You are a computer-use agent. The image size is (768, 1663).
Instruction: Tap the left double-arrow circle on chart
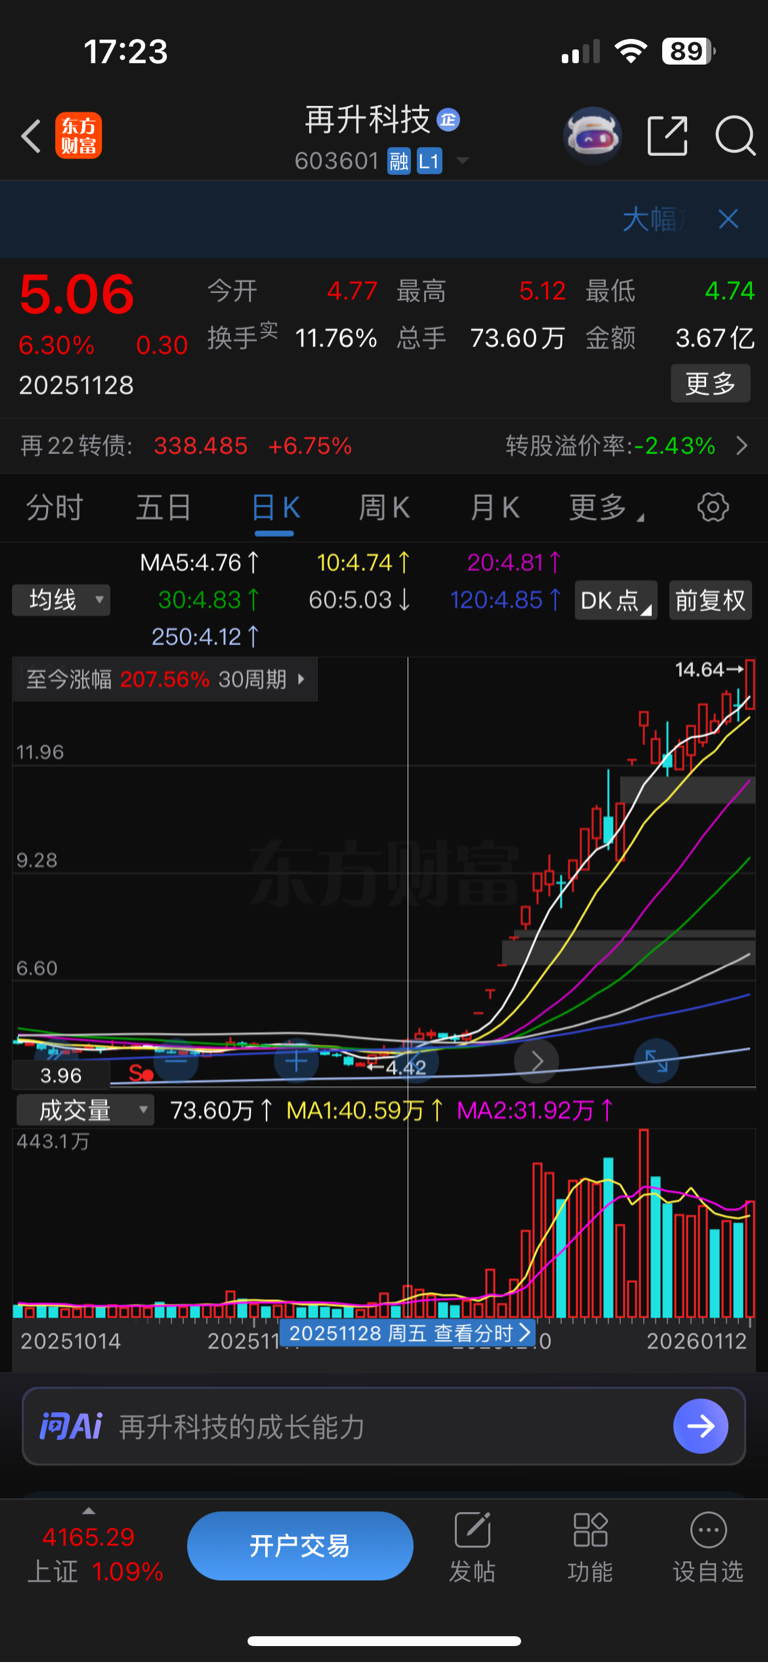[55, 1058]
